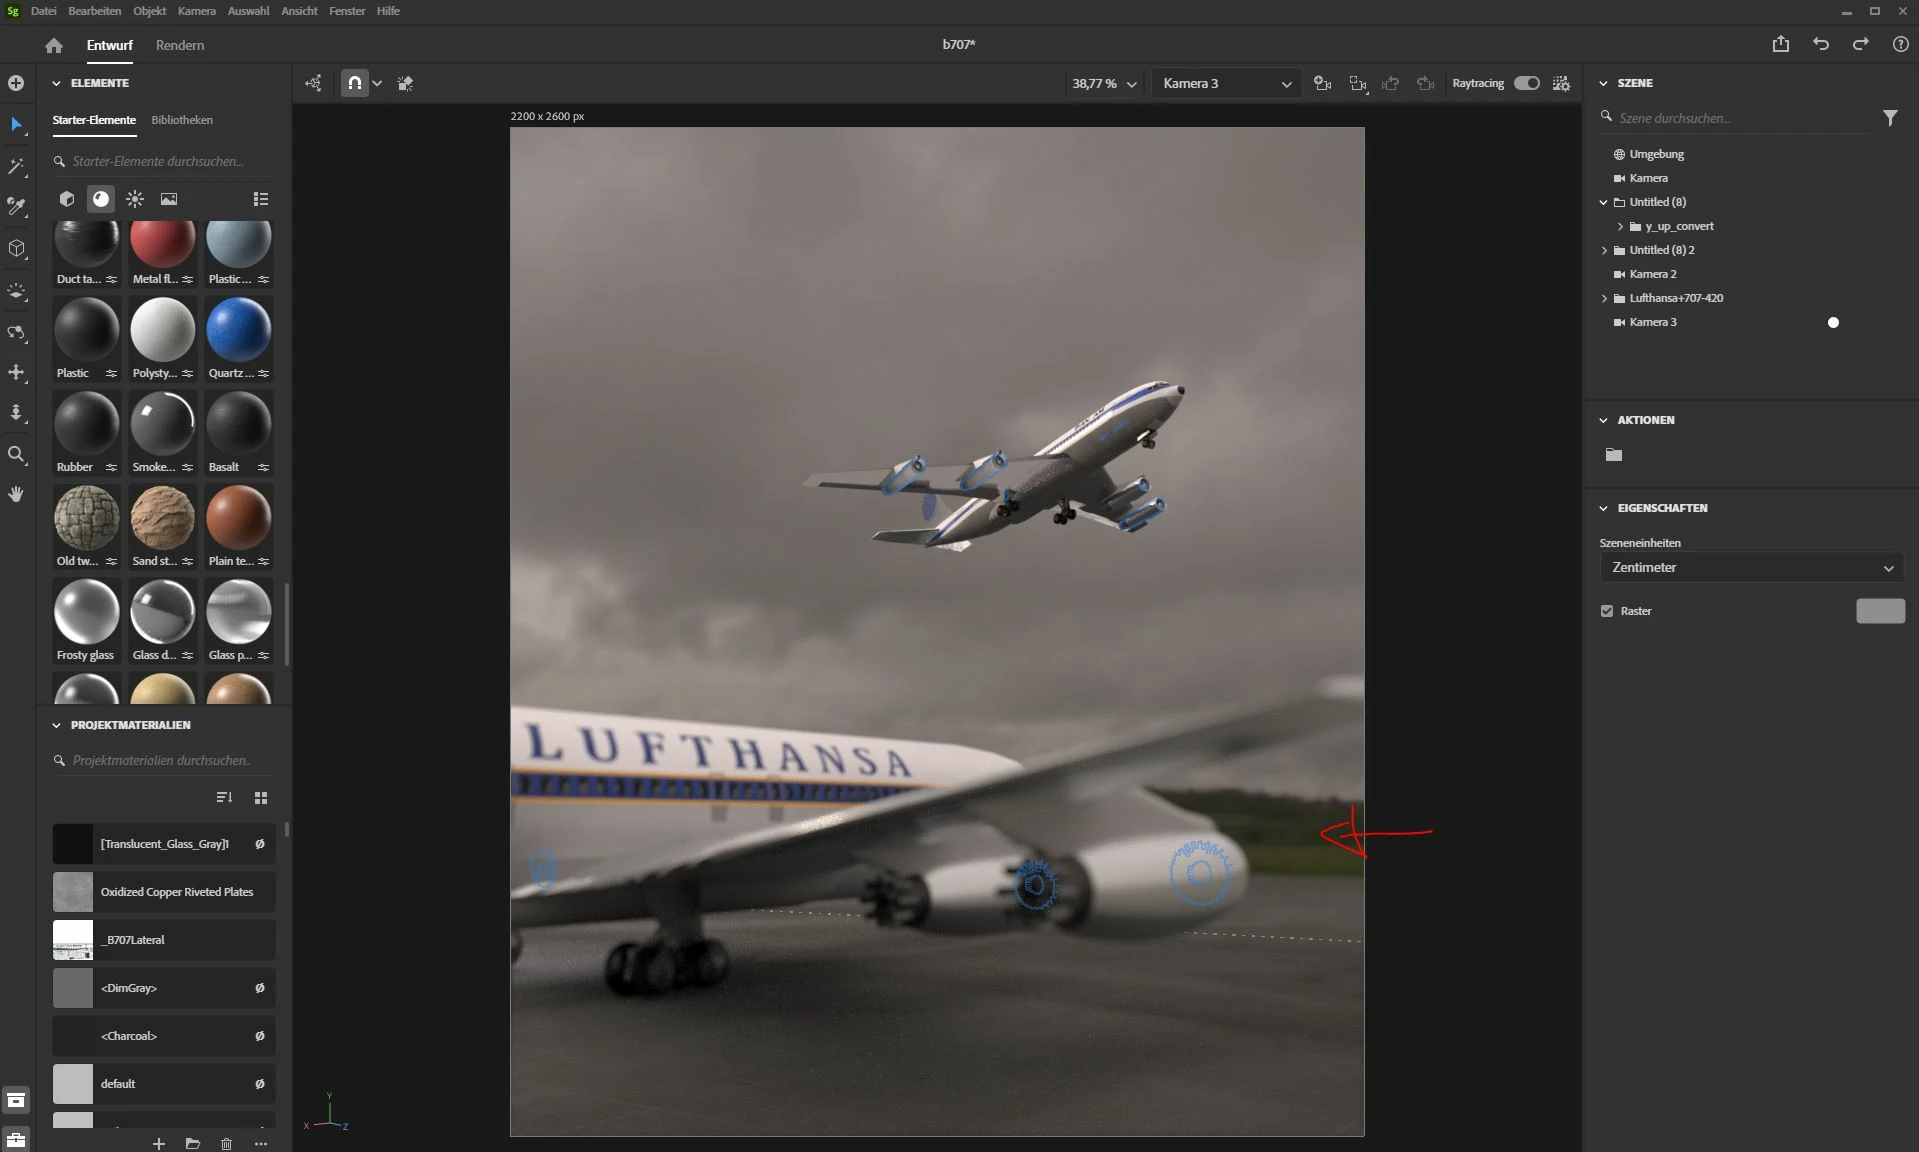
Task: Select Kamera 2 in the scene tree
Action: (1652, 274)
